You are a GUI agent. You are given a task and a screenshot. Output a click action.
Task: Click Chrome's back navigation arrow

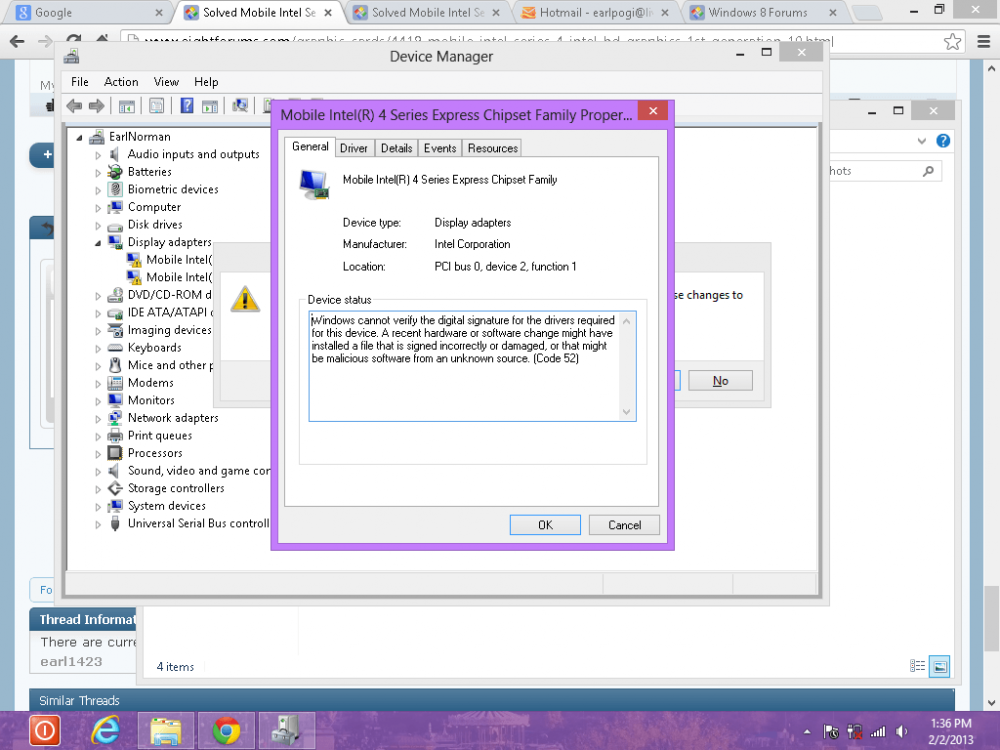[x=17, y=42]
